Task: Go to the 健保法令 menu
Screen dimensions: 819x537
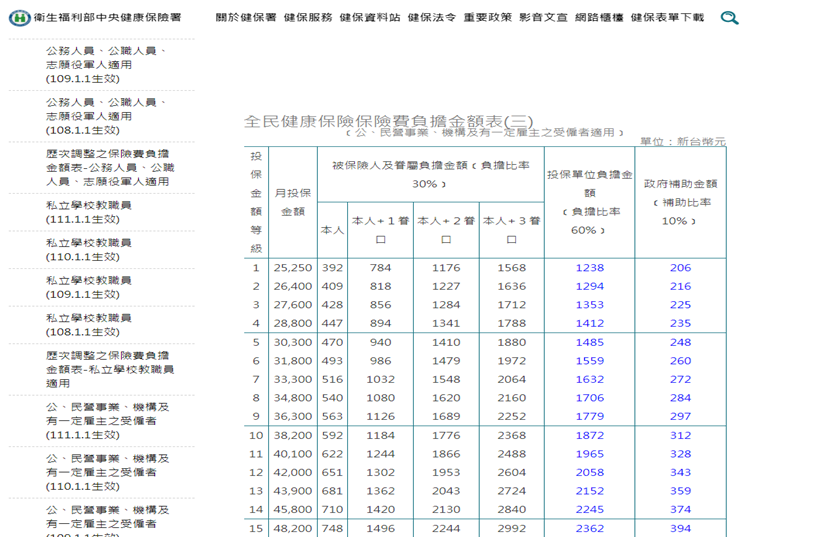Action: 432,18
